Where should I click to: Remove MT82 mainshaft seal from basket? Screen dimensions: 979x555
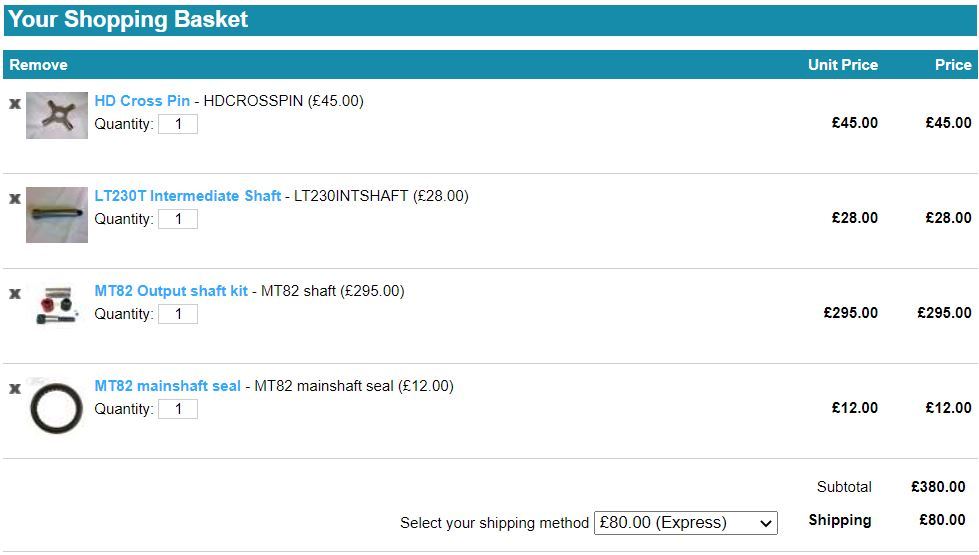(x=15, y=389)
